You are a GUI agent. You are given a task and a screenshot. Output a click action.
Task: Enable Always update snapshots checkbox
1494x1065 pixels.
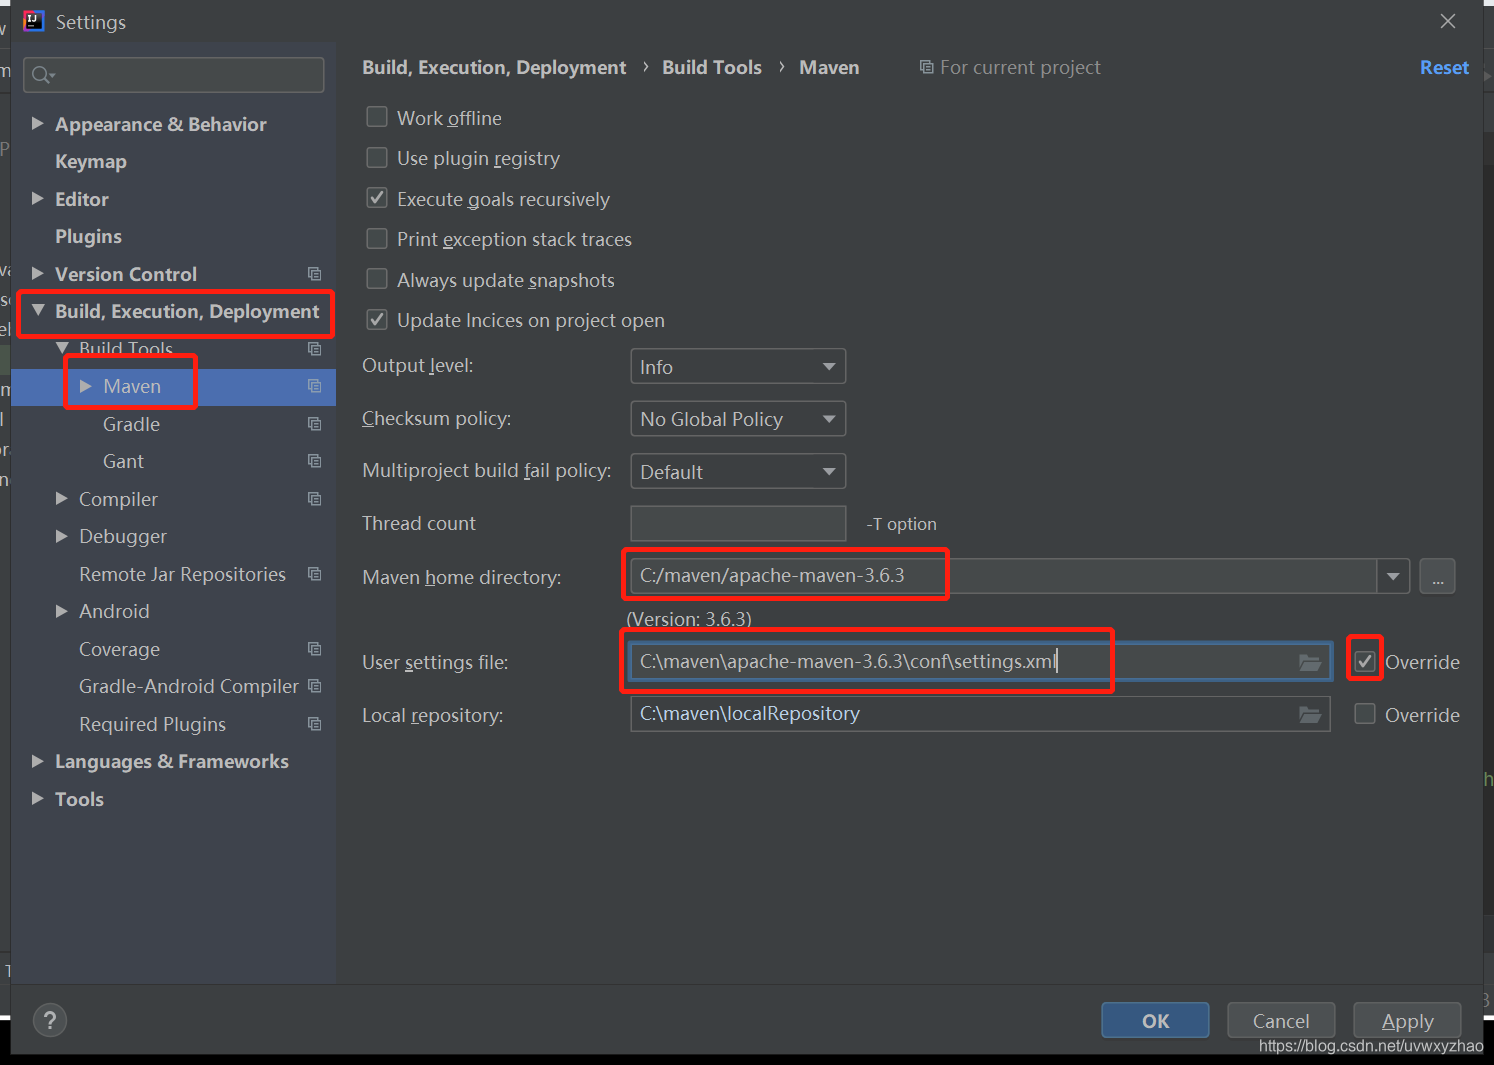coord(377,279)
